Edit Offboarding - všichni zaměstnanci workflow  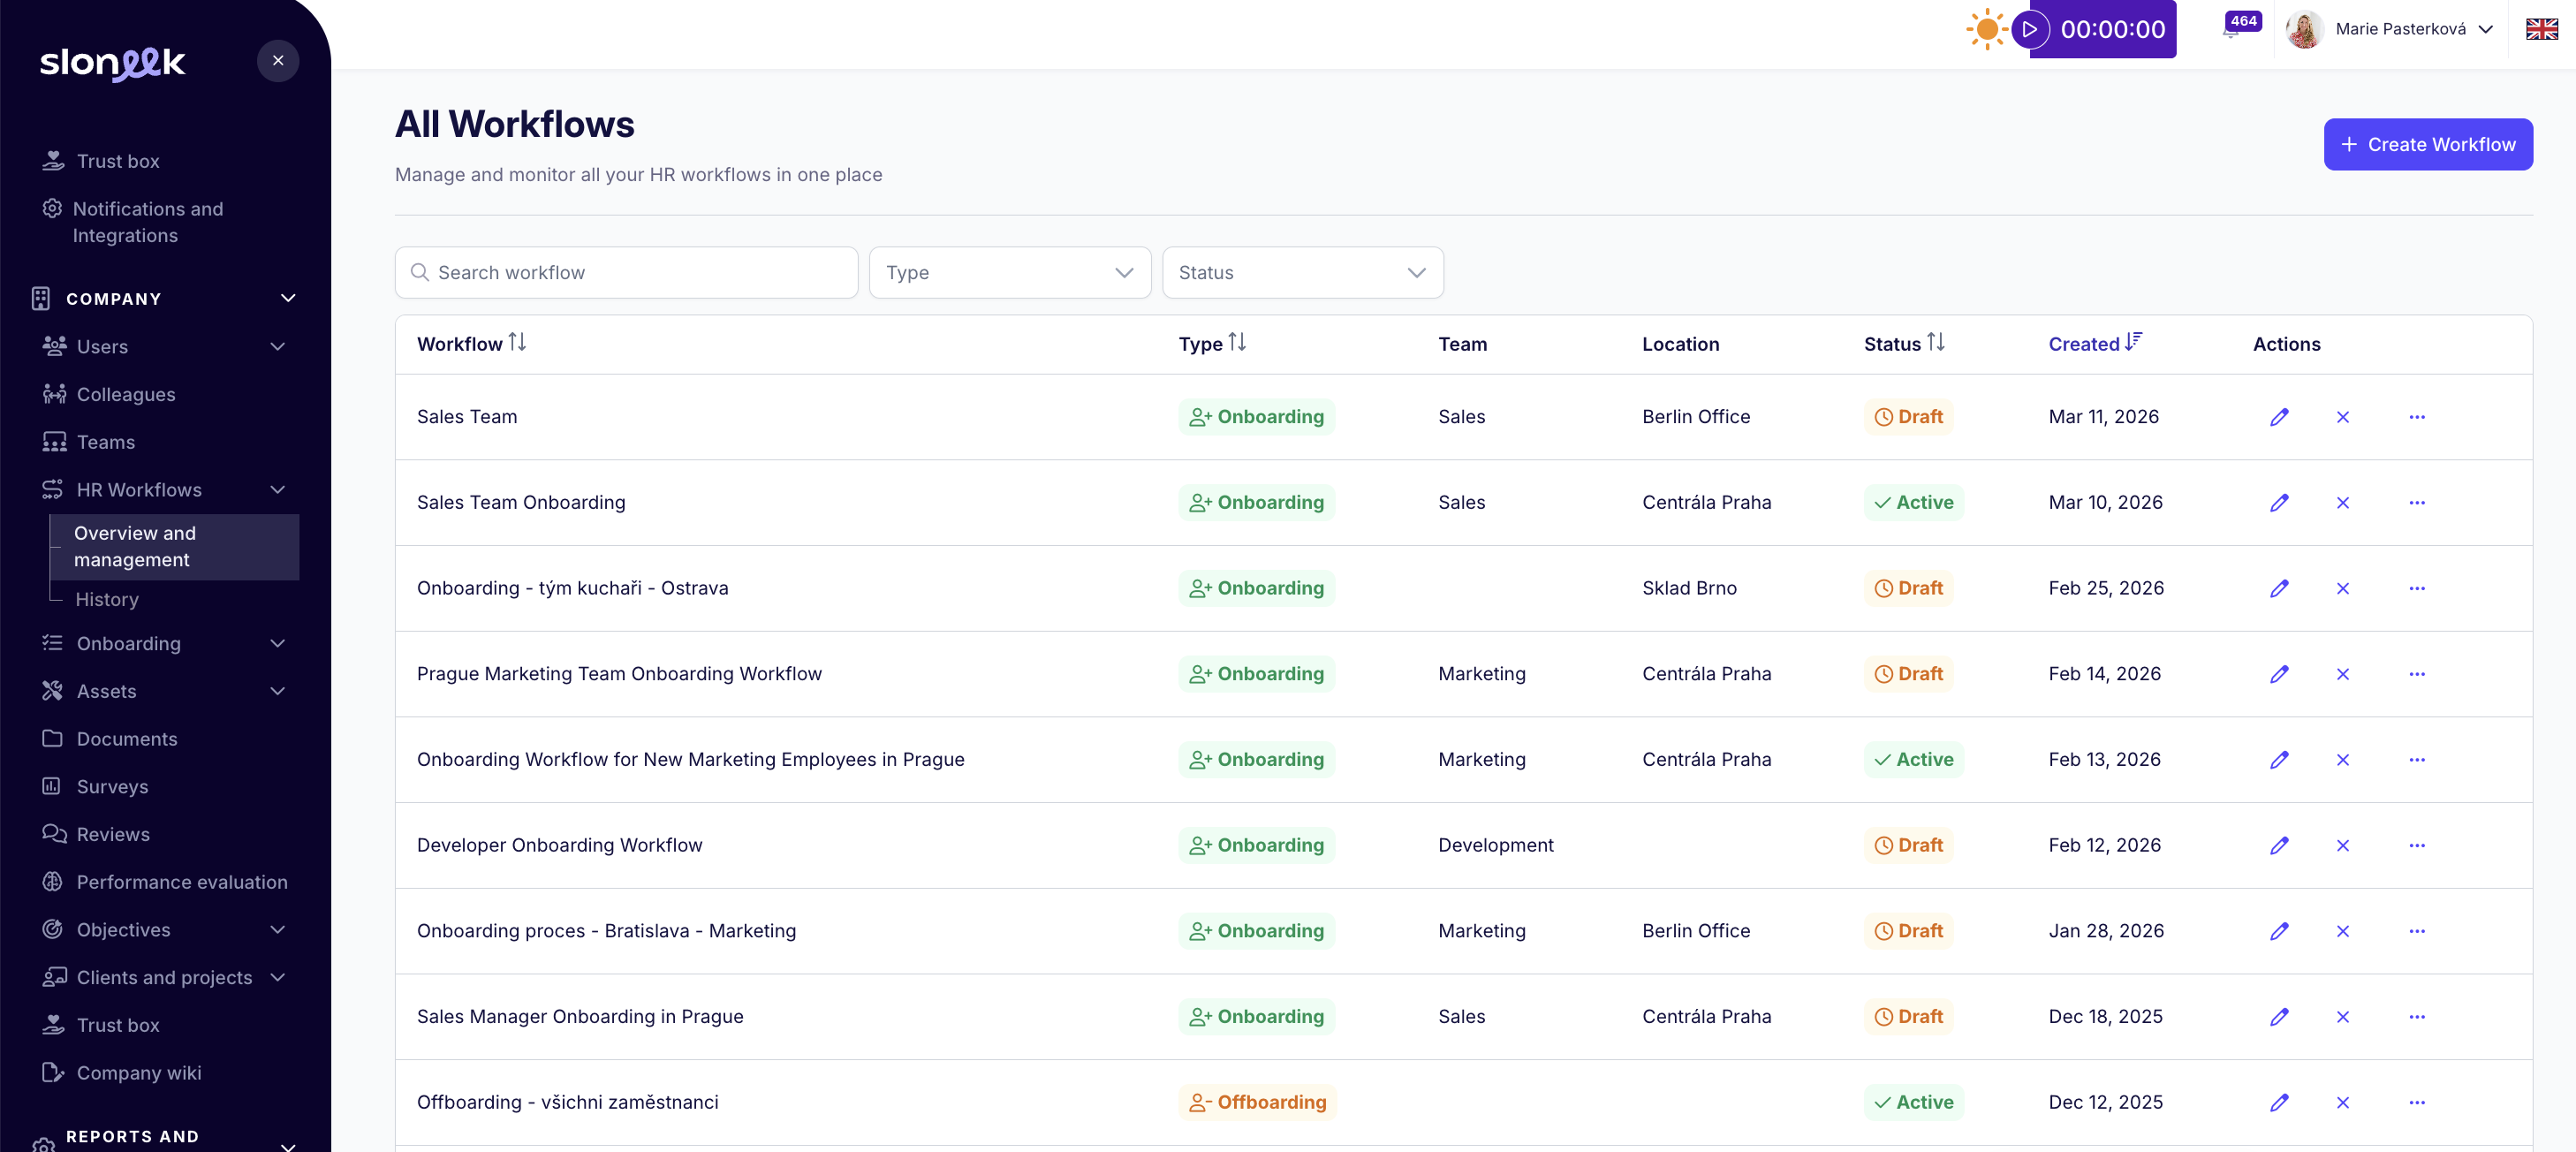click(x=2279, y=1103)
